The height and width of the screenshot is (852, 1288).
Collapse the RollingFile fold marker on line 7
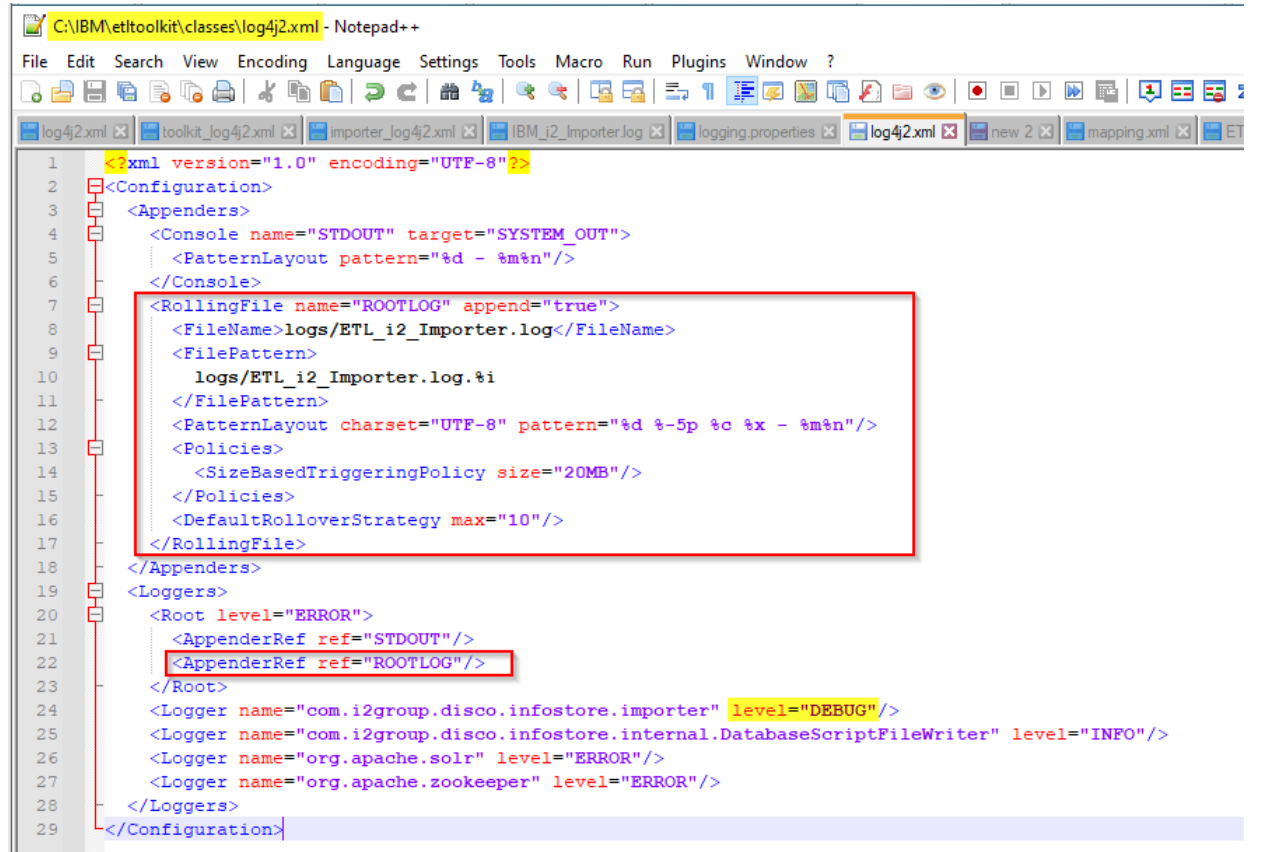[x=95, y=306]
